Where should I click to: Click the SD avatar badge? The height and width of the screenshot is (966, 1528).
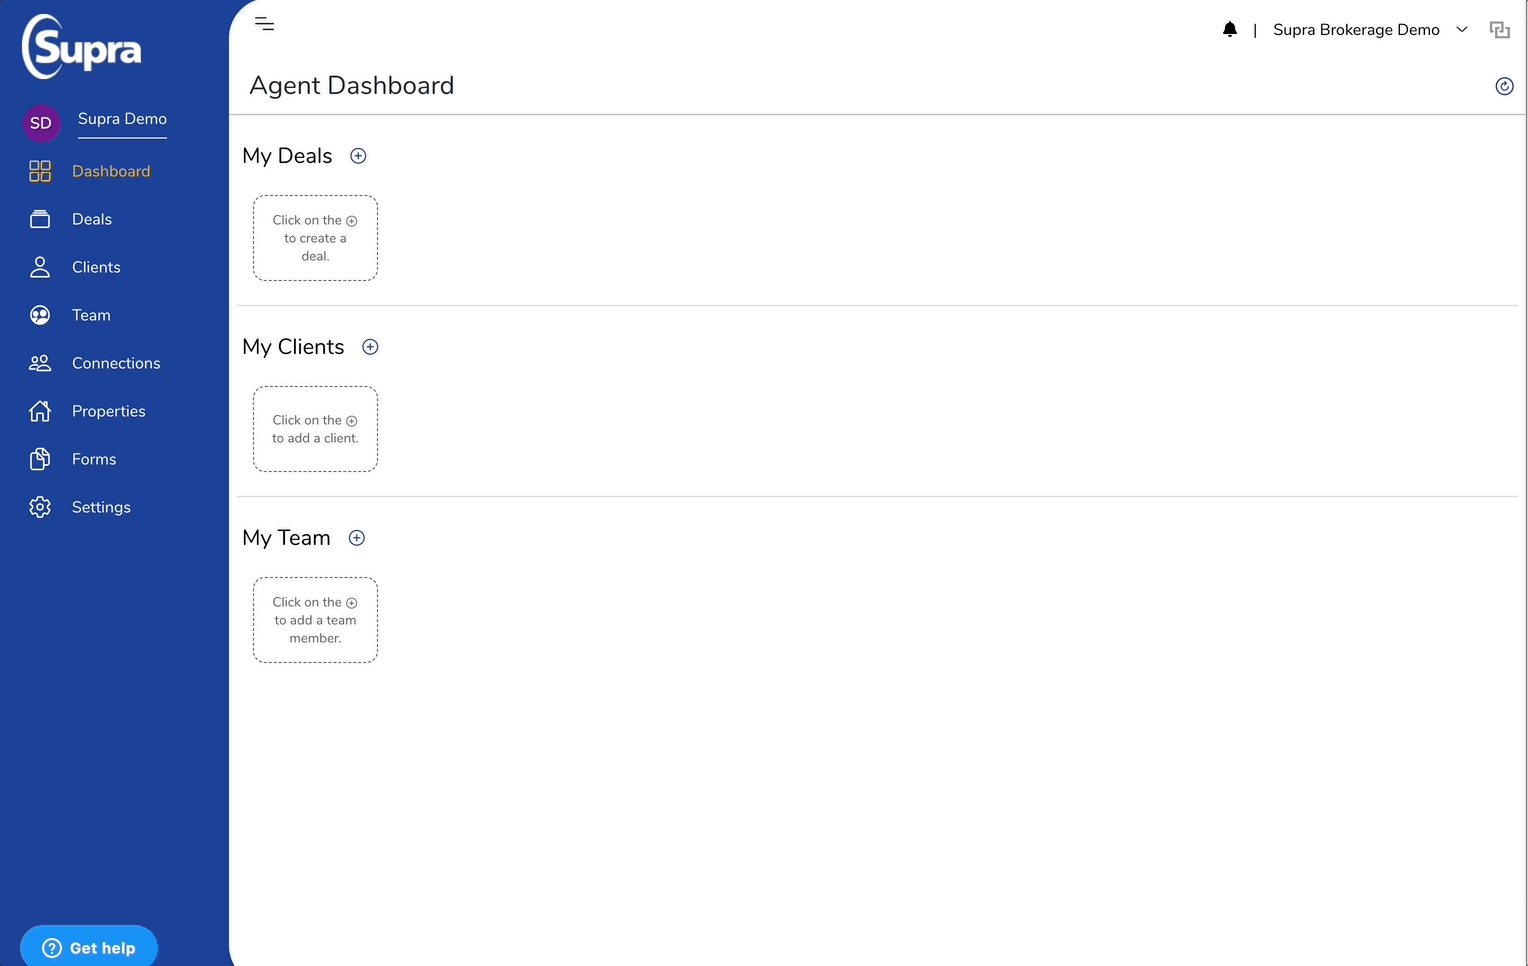[x=41, y=123]
